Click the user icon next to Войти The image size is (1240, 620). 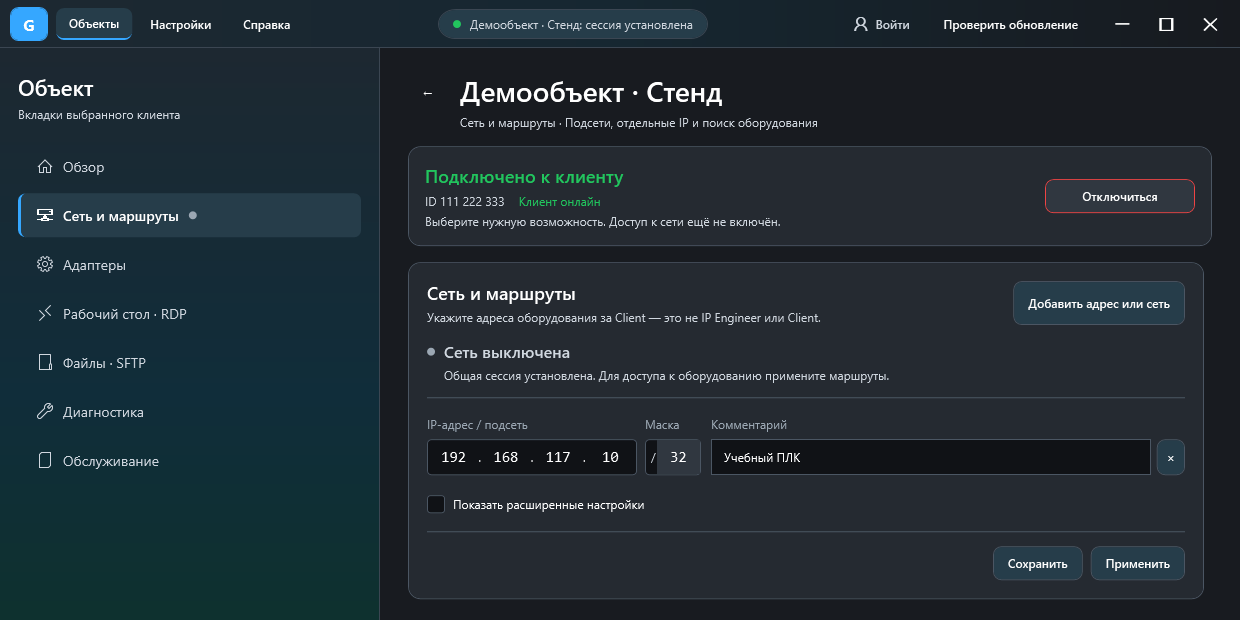[x=860, y=24]
